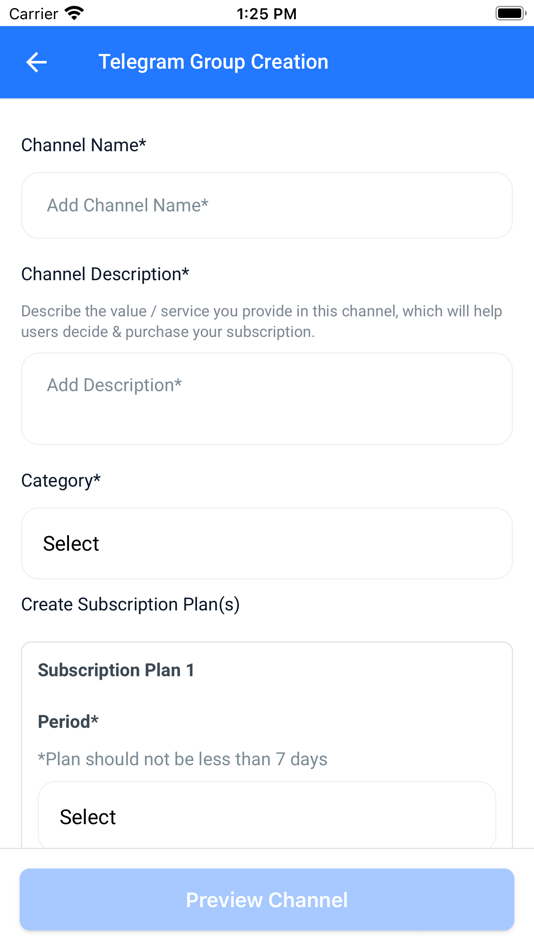
Task: Tap the 1:25 PM clock
Action: (x=267, y=14)
